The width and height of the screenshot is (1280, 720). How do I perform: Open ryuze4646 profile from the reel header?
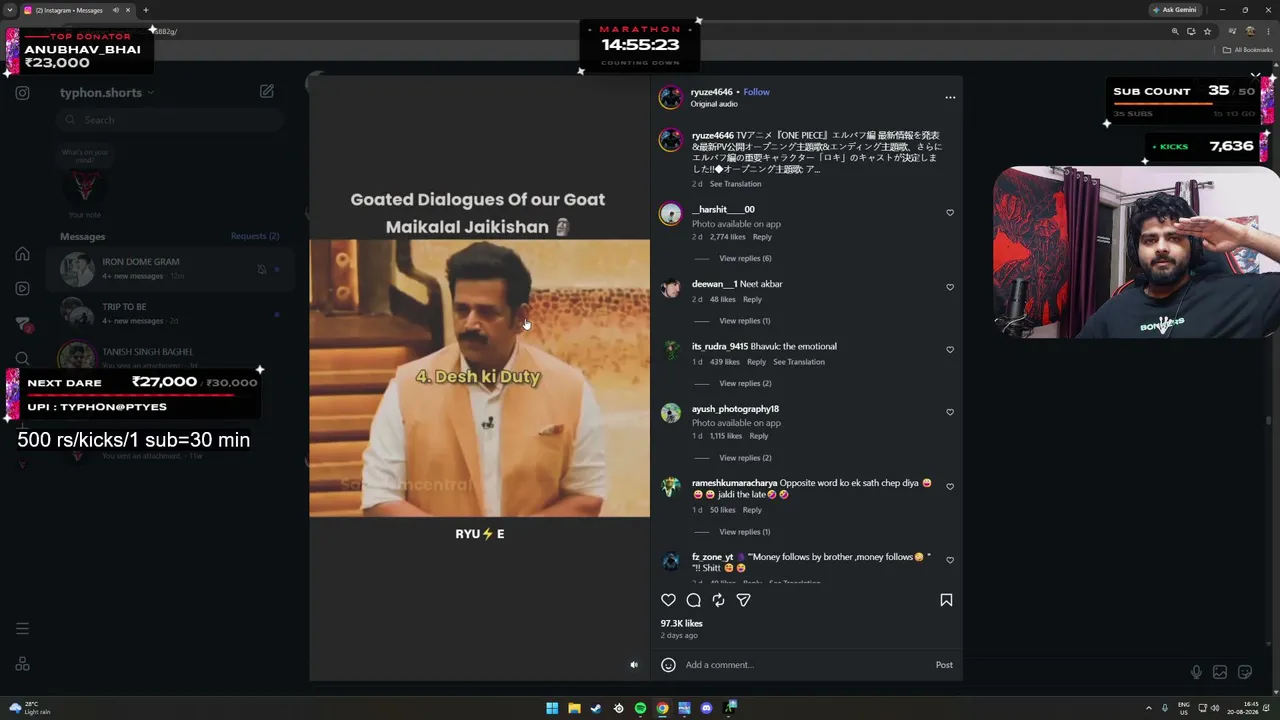click(711, 92)
